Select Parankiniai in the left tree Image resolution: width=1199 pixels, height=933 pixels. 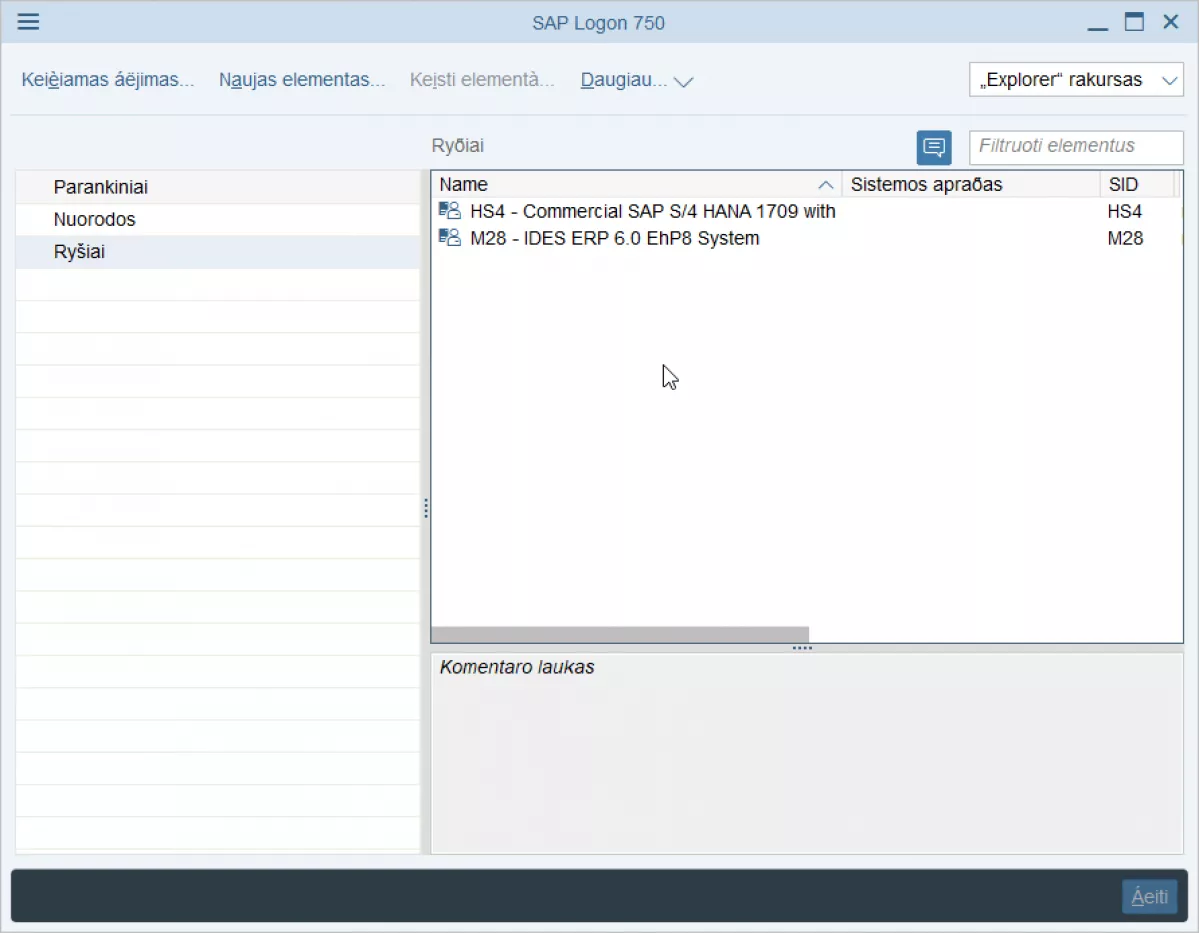[218, 187]
